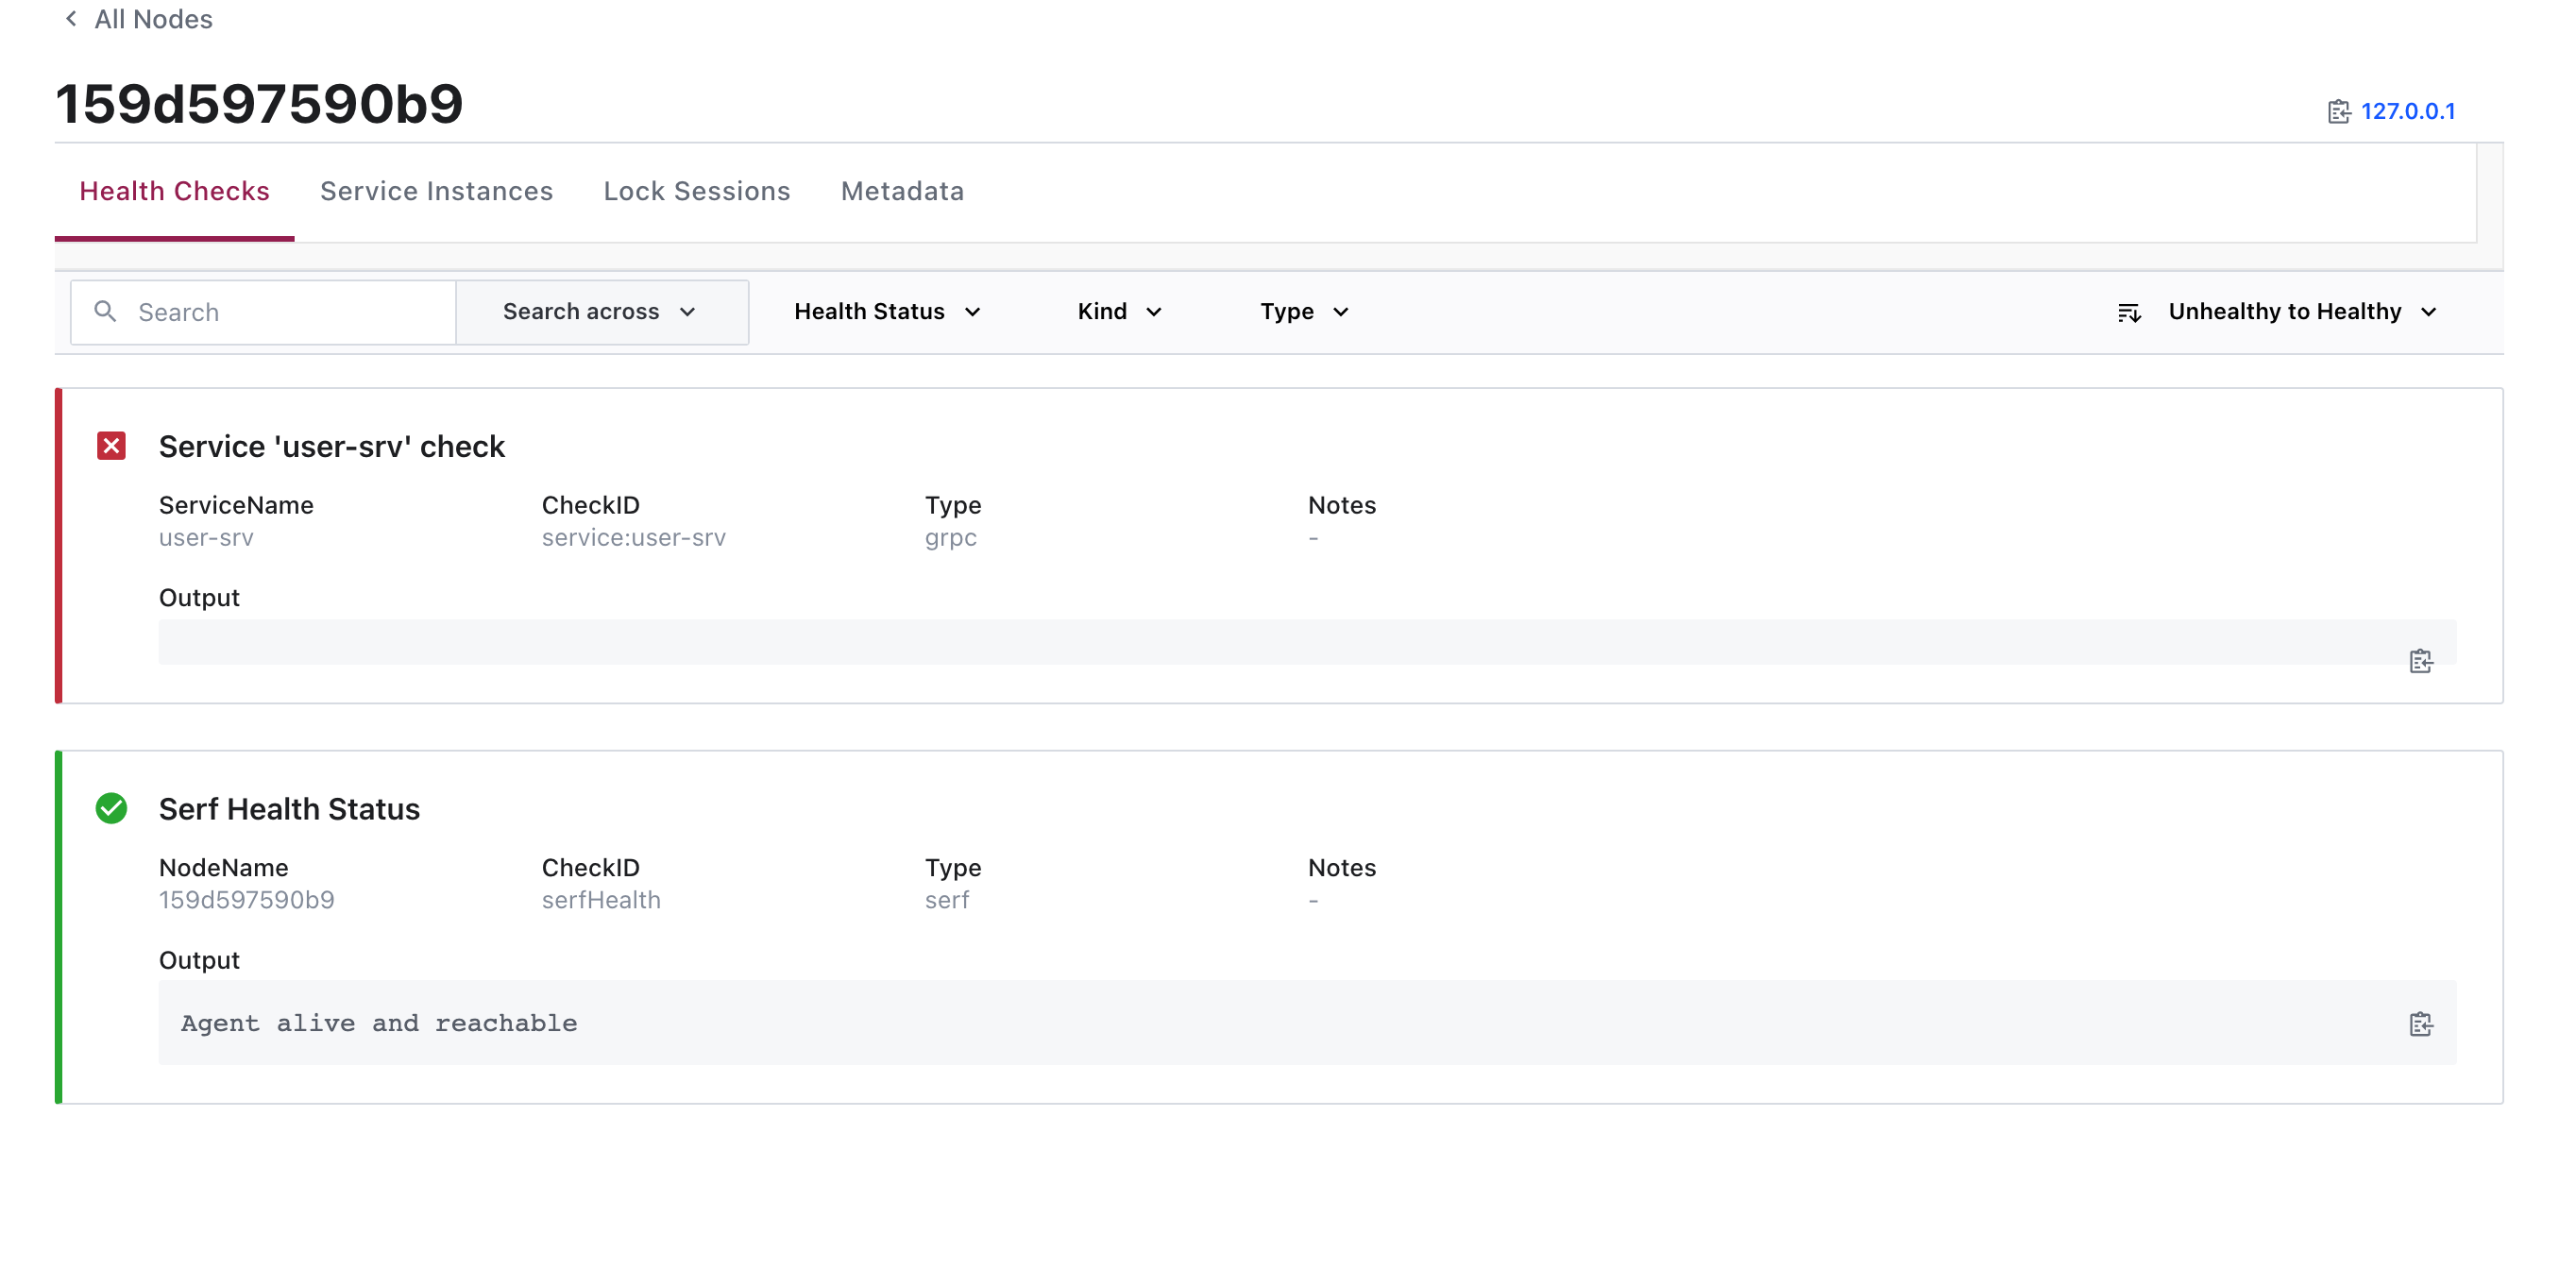Click the red critical status icon

click(111, 446)
